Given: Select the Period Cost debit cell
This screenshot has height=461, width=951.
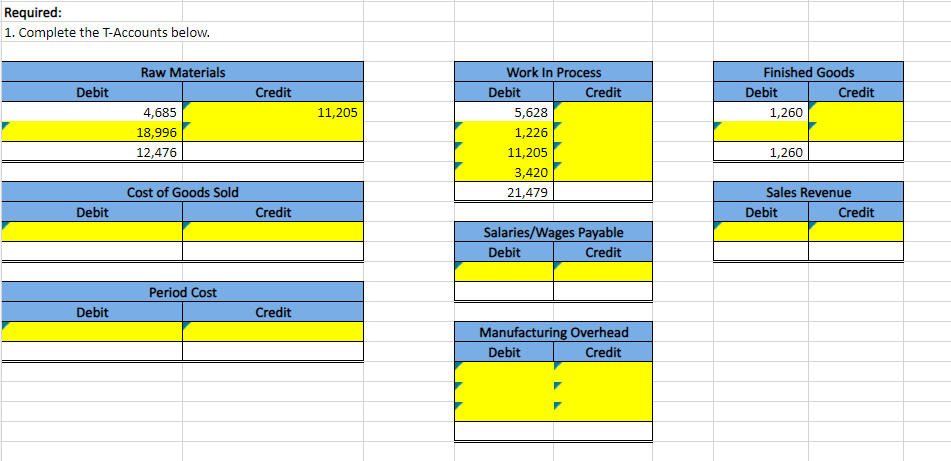Looking at the screenshot, I should click(x=91, y=331).
